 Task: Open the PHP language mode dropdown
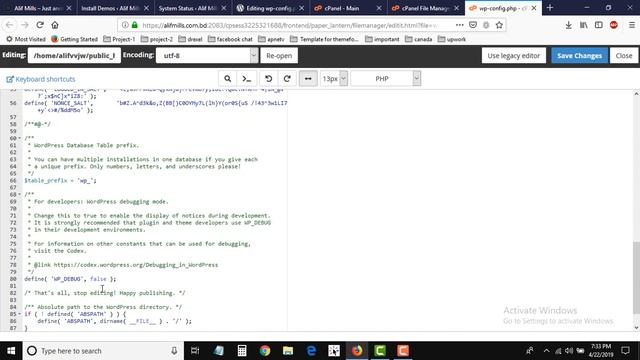[385, 79]
